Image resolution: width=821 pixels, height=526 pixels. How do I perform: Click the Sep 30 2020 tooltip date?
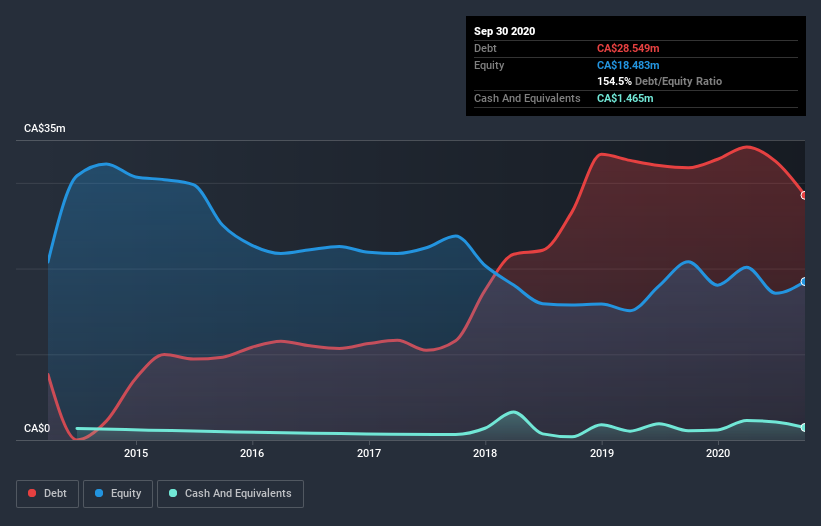pos(504,31)
